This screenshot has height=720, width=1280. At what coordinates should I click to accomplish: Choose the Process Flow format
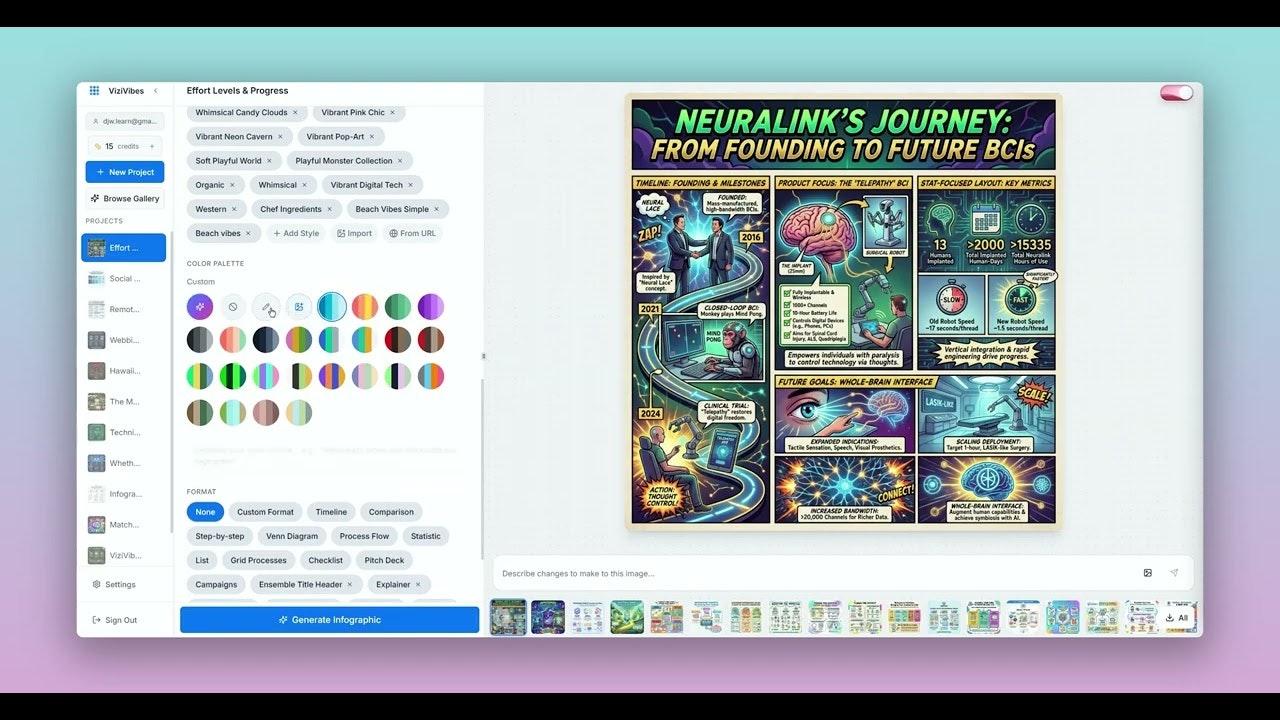tap(364, 536)
